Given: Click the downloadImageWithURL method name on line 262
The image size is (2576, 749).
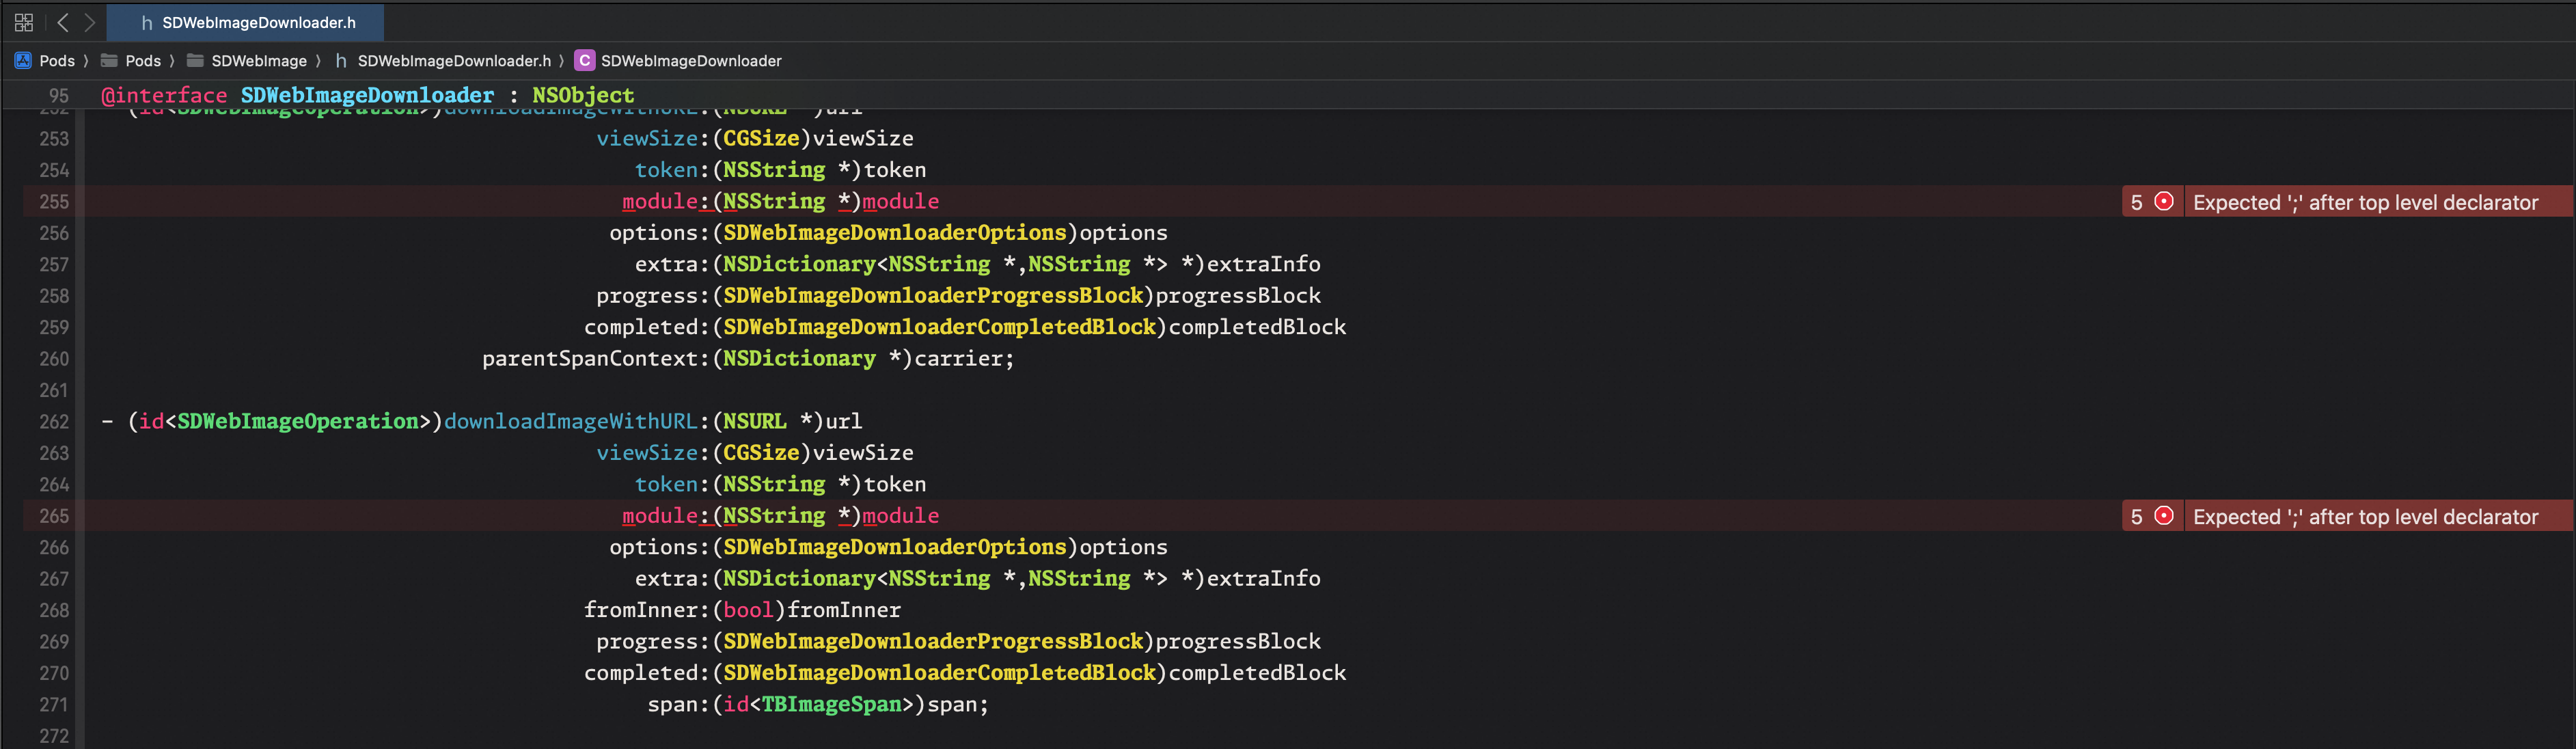Looking at the screenshot, I should (x=569, y=421).
